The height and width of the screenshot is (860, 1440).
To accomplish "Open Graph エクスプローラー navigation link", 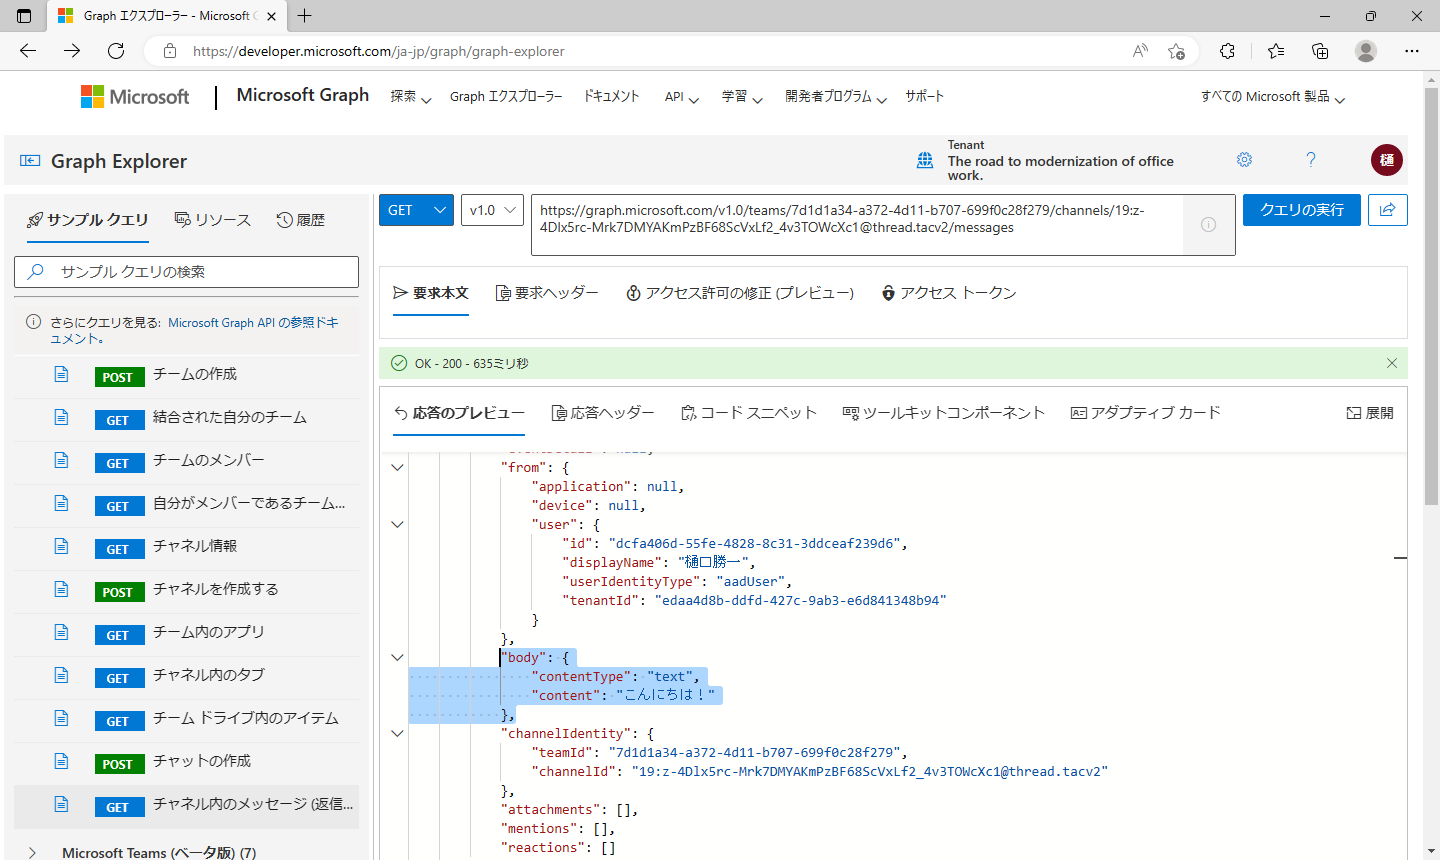I will point(506,96).
